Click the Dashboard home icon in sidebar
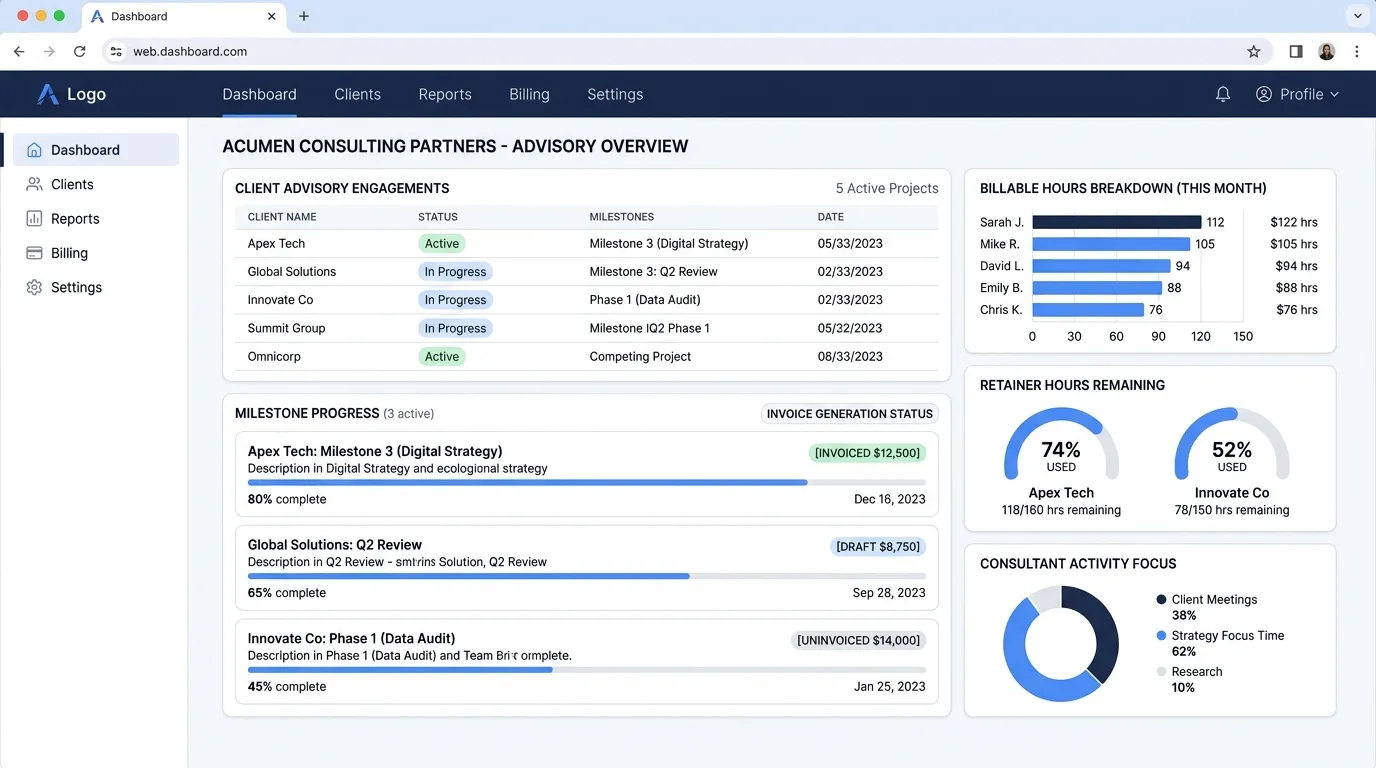 [x=34, y=150]
